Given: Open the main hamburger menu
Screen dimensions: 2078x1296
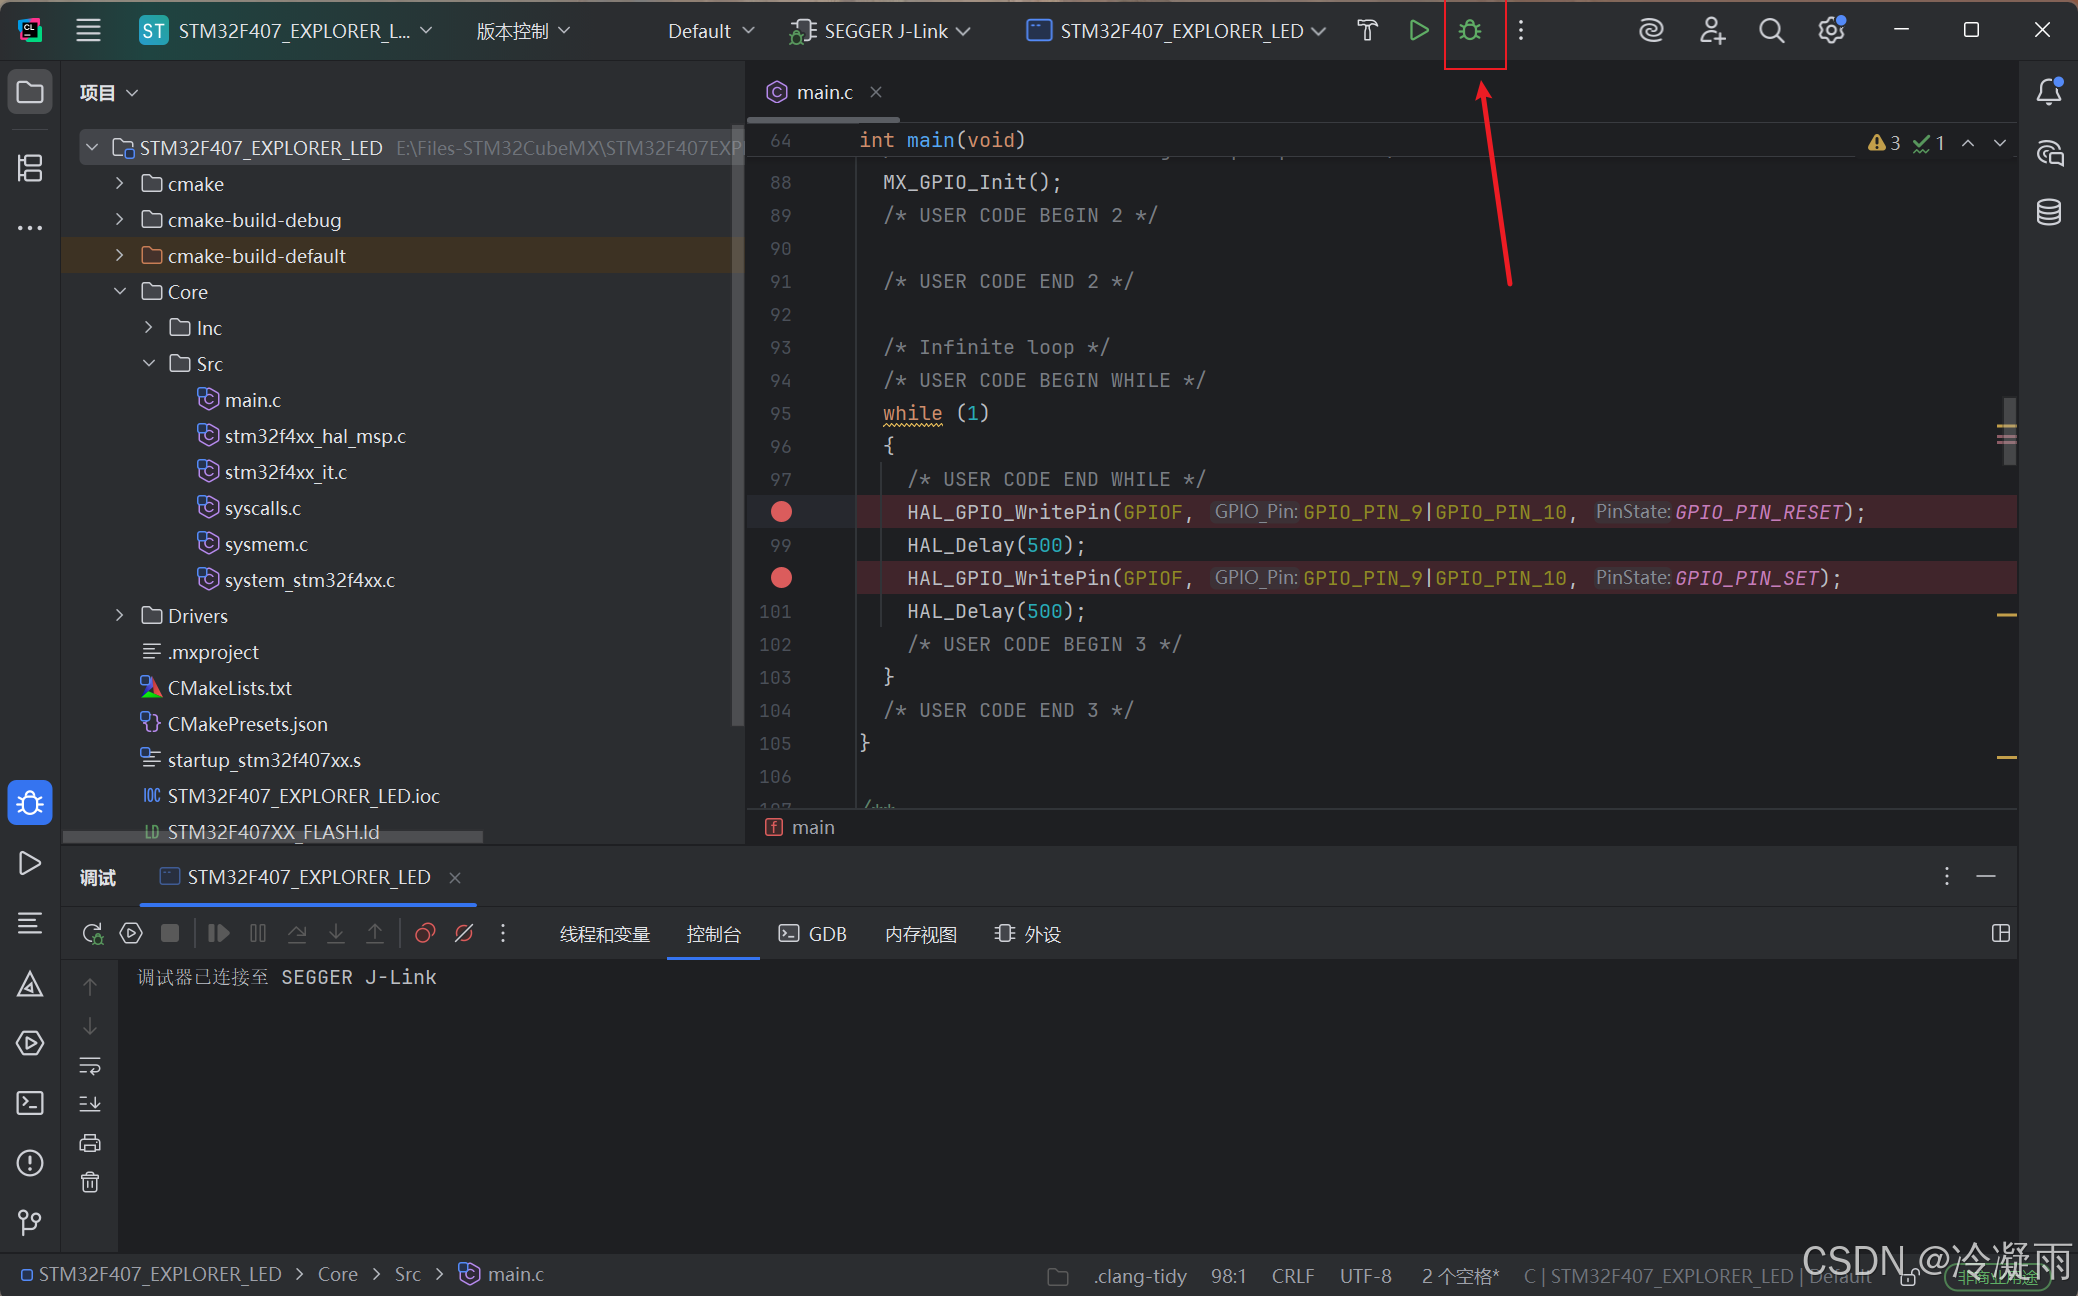Looking at the screenshot, I should 88,30.
